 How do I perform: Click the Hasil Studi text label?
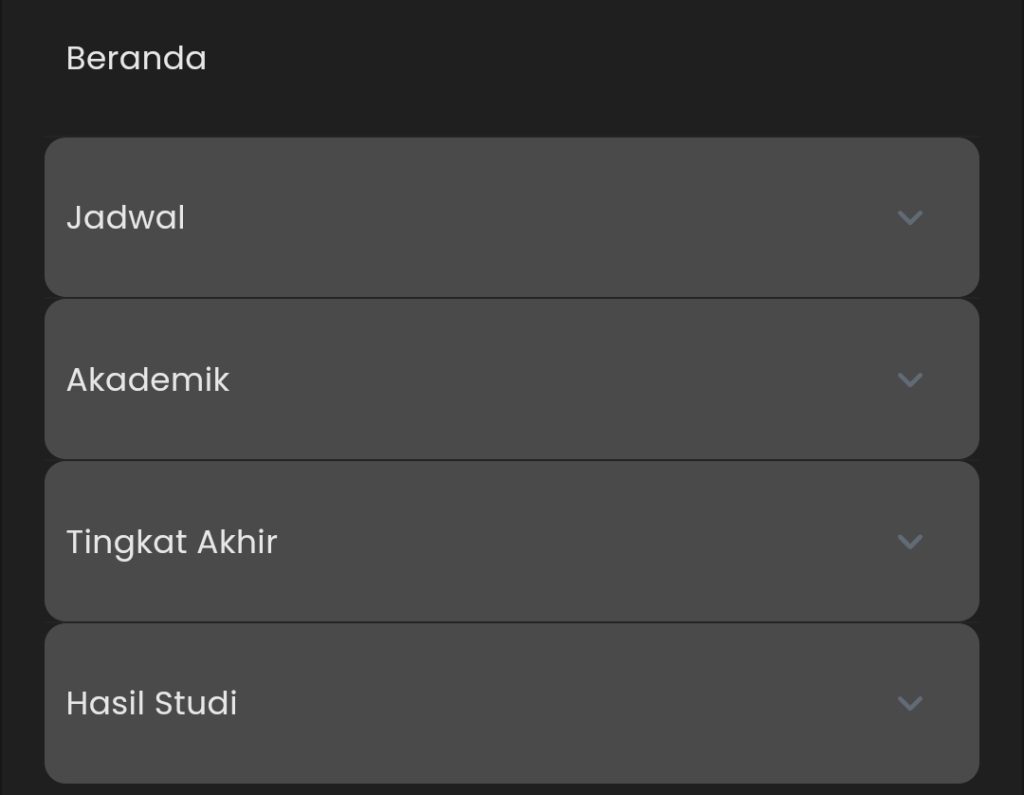pos(151,704)
